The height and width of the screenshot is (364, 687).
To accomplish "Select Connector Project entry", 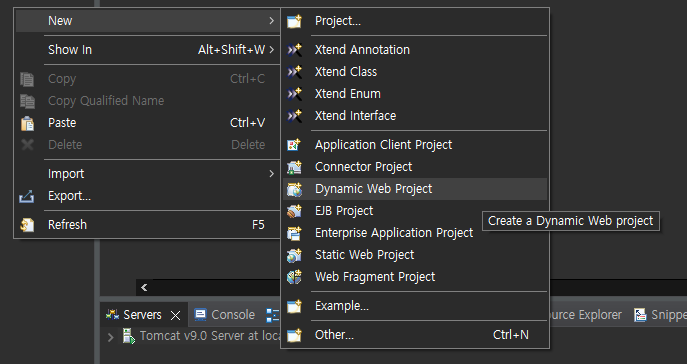I will pos(415,167).
